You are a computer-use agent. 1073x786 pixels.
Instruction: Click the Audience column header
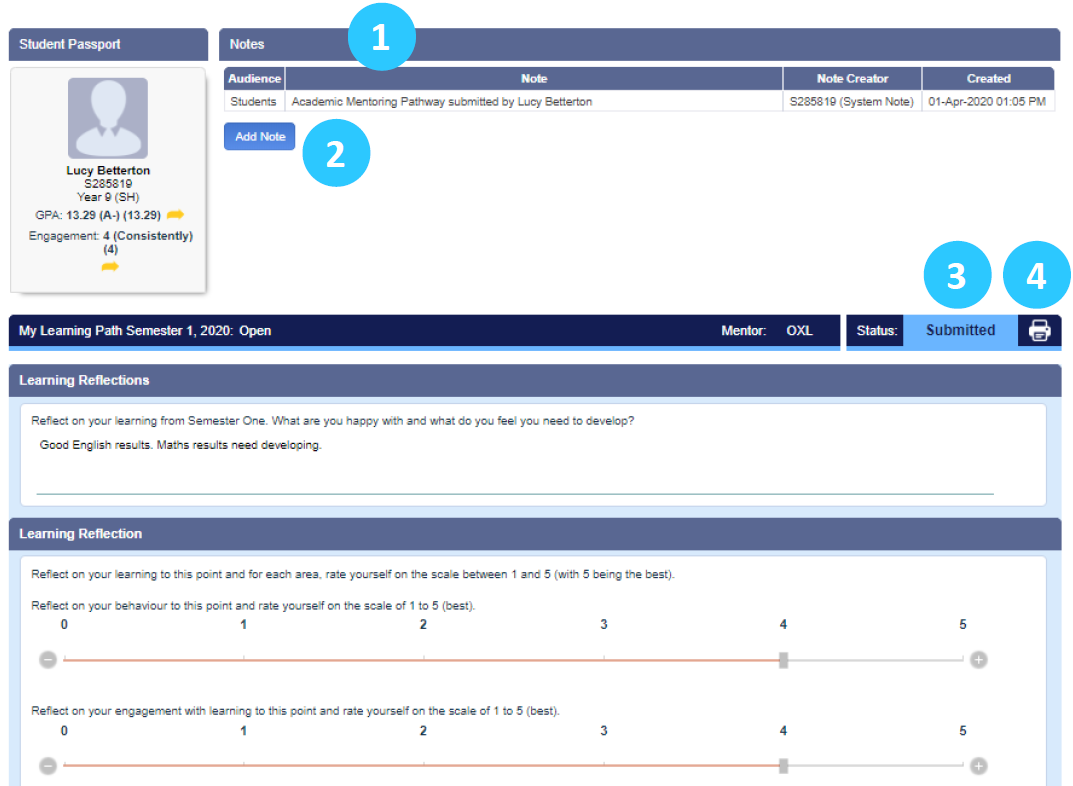point(255,79)
